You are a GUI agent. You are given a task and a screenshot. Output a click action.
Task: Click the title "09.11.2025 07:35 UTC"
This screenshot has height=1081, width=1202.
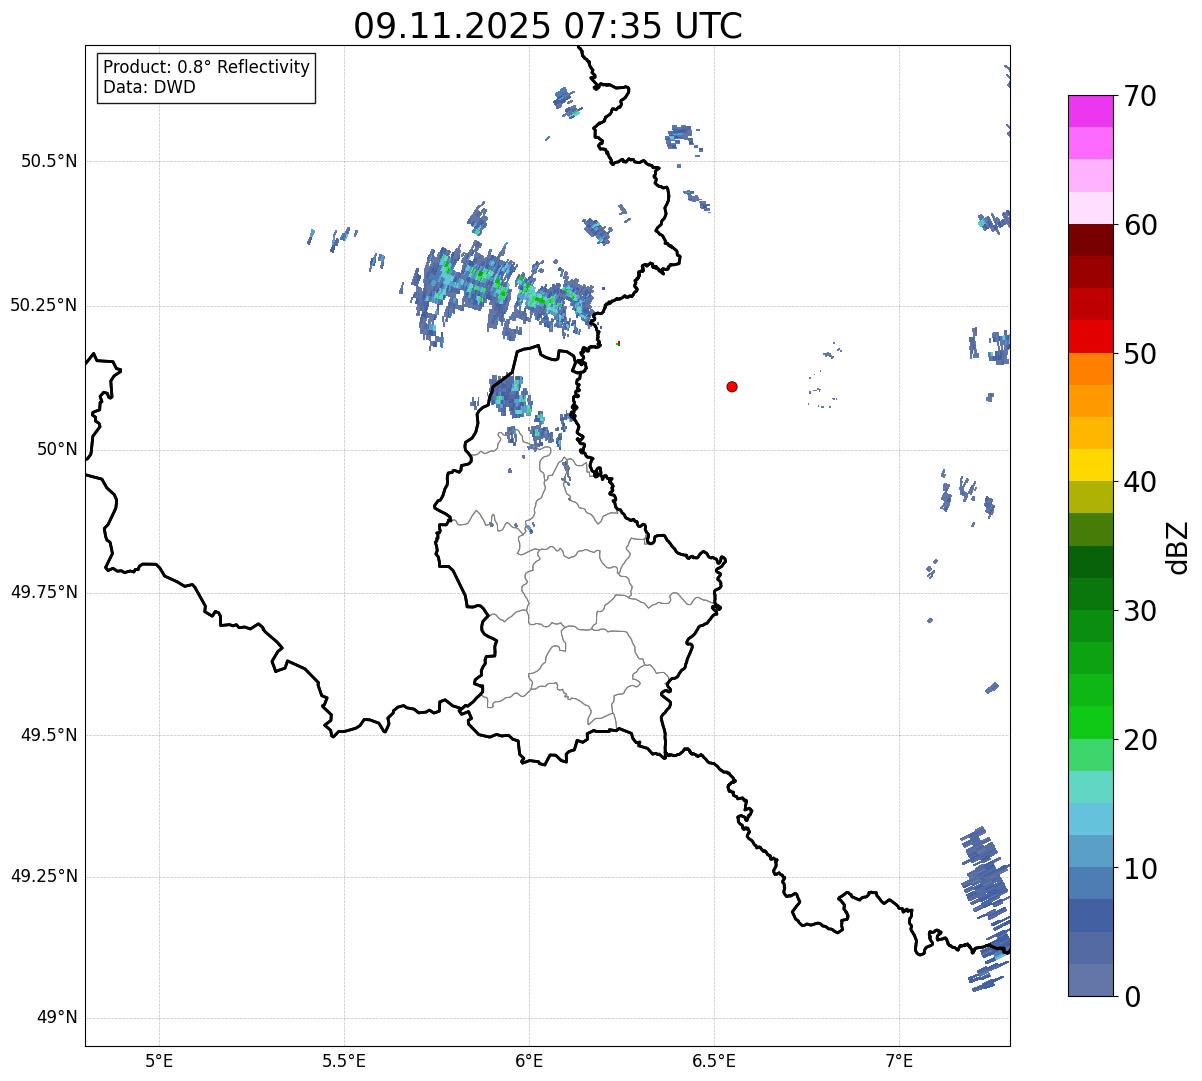click(x=548, y=26)
